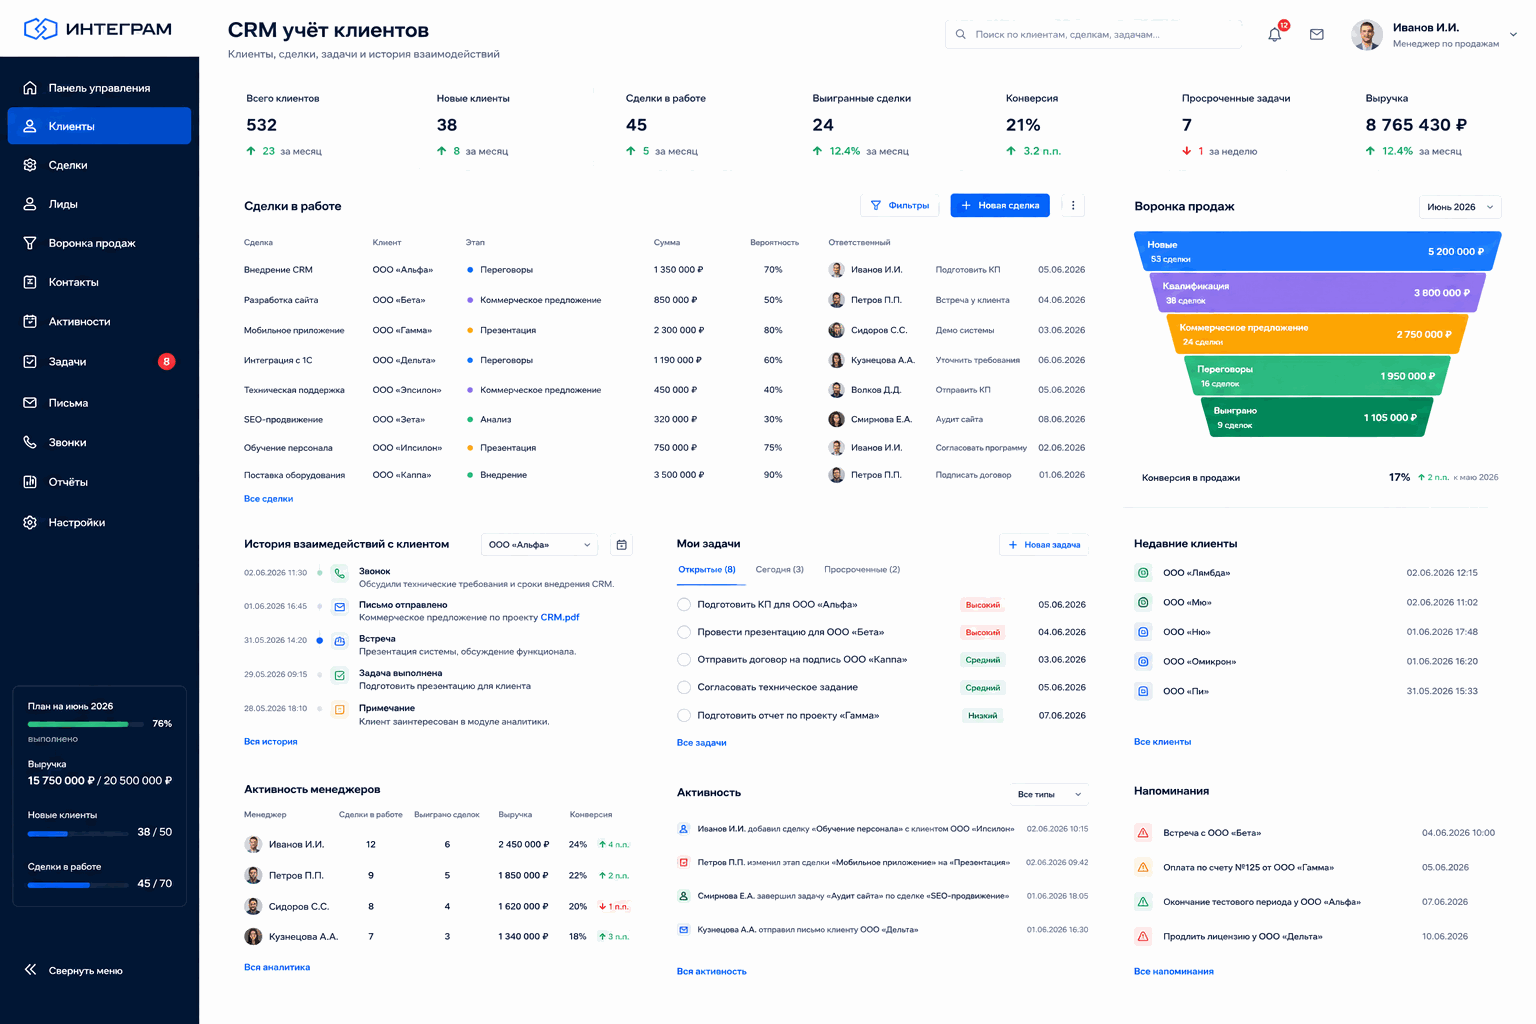Open the Все напоминания link
This screenshot has width=1536, height=1024.
1174,971
